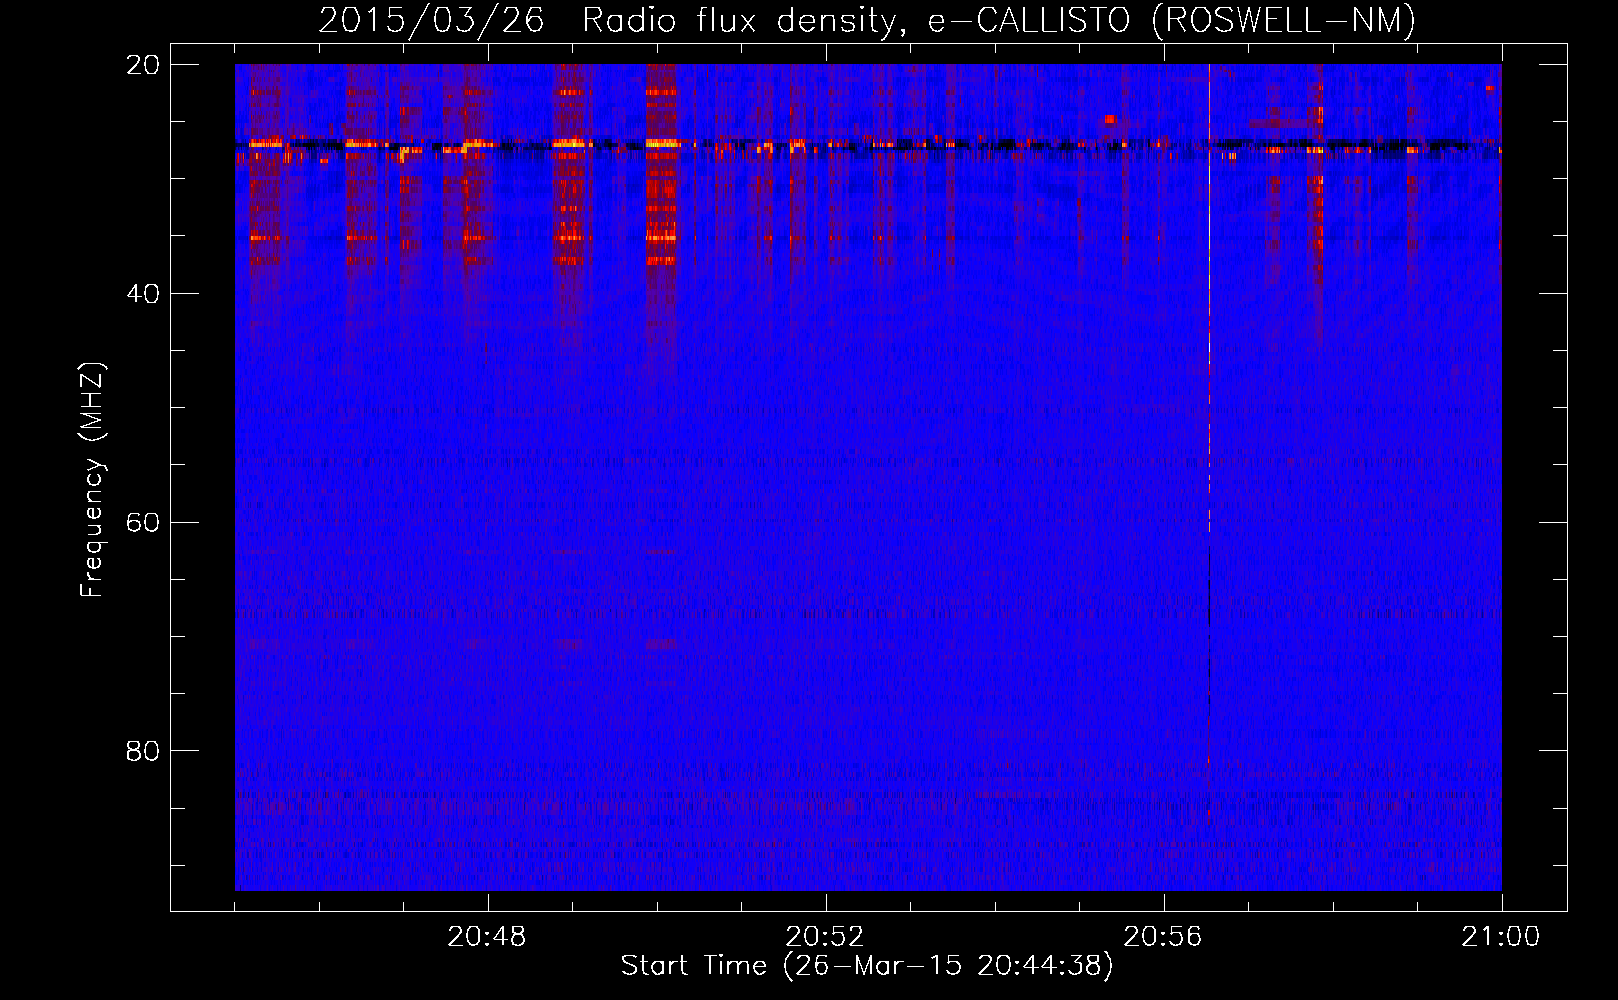The height and width of the screenshot is (1000, 1618).
Task: Click the '20:52' time tick label
Action: 825,937
